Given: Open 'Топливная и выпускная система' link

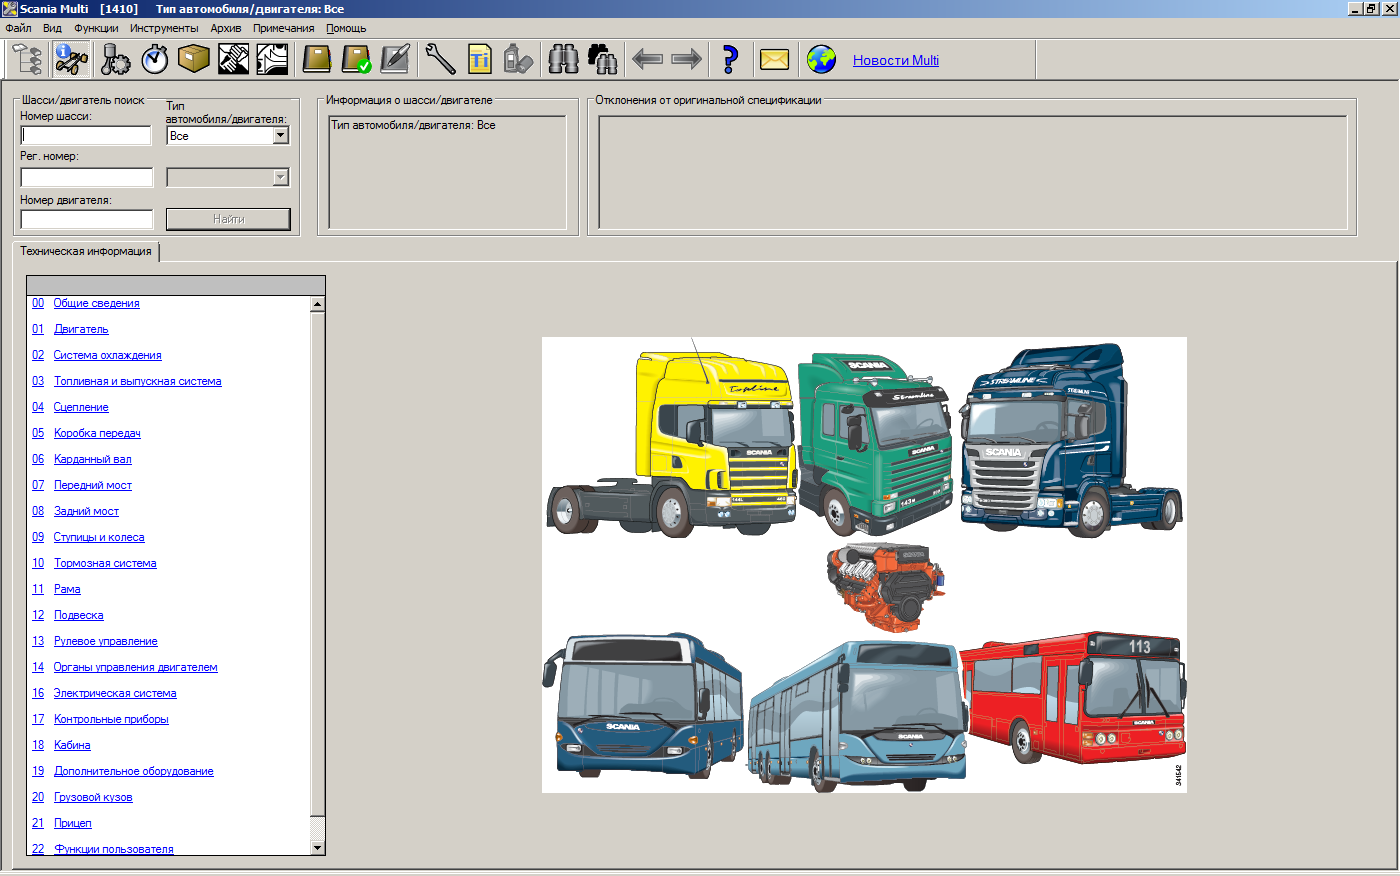Looking at the screenshot, I should (x=138, y=381).
